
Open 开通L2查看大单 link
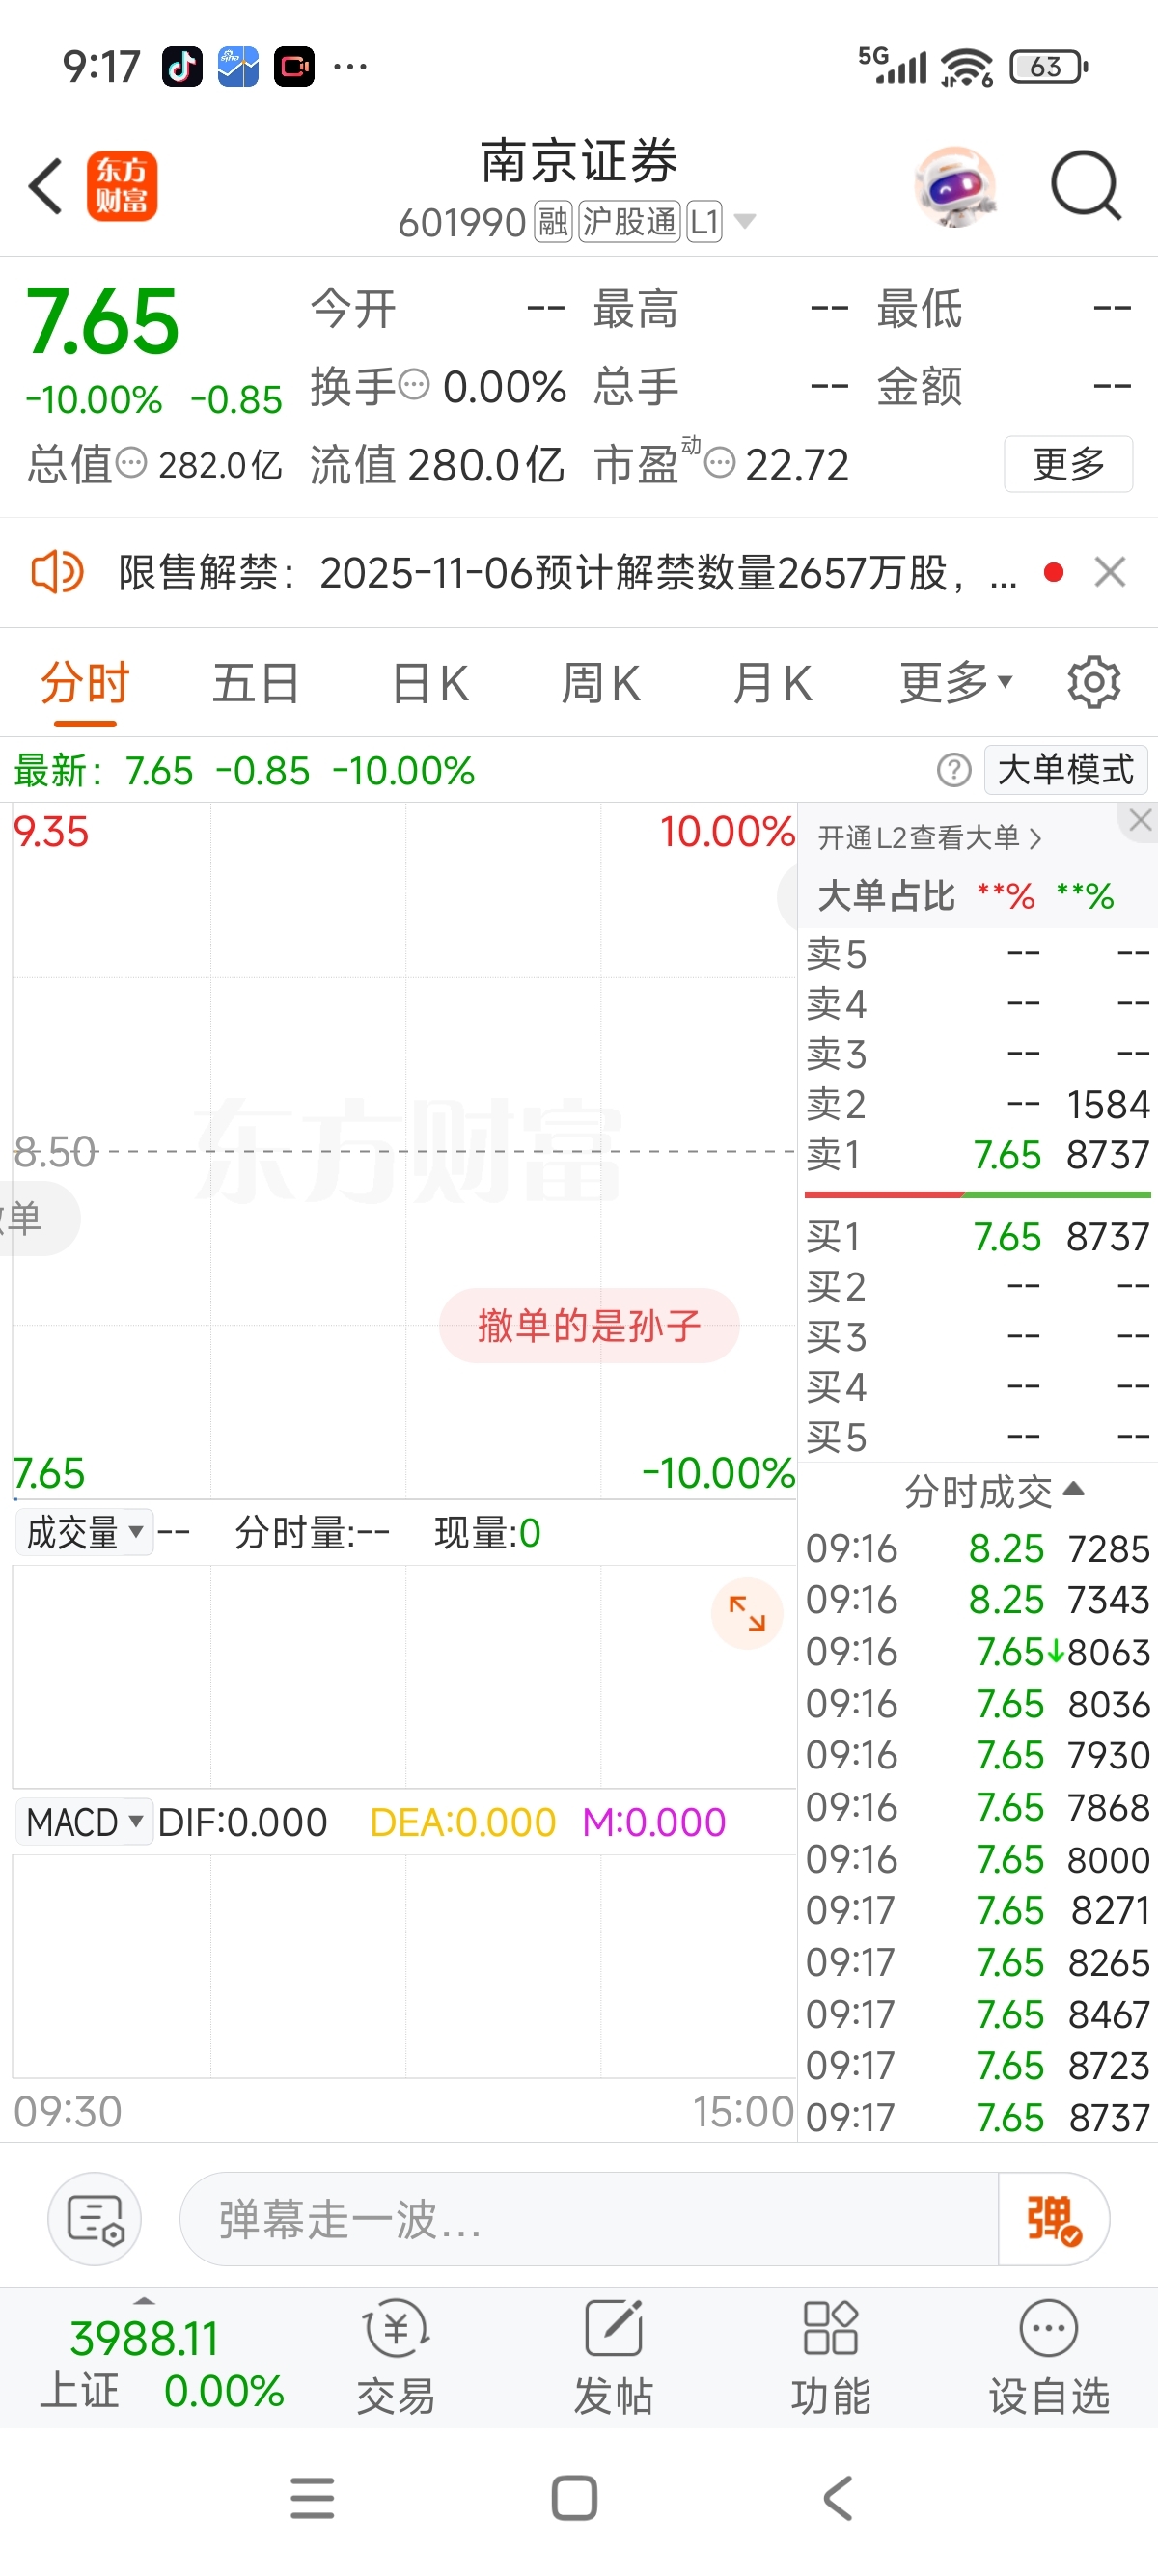click(x=930, y=837)
